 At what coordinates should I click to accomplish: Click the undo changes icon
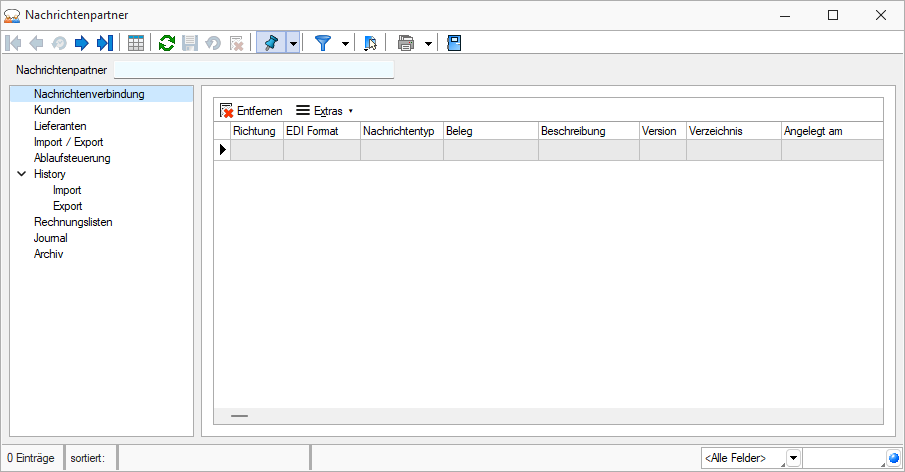(x=214, y=43)
